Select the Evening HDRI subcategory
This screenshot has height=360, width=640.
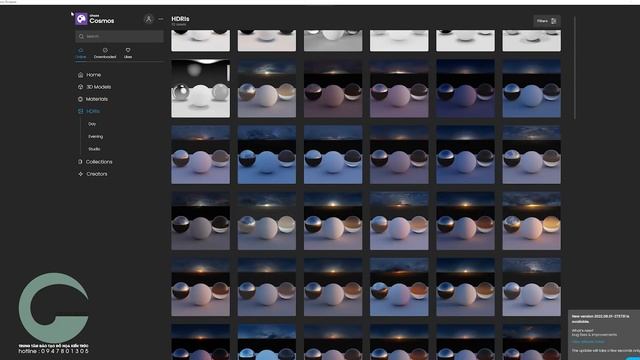tap(96, 136)
